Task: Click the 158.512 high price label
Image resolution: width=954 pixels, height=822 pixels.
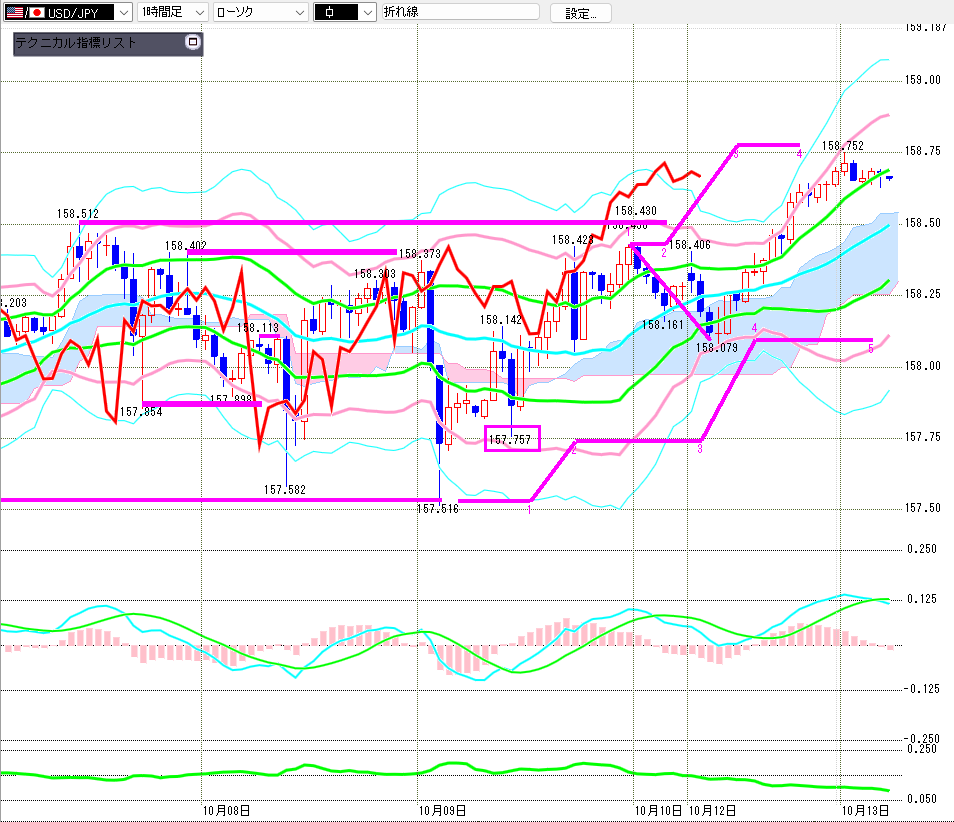Action: [x=78, y=214]
